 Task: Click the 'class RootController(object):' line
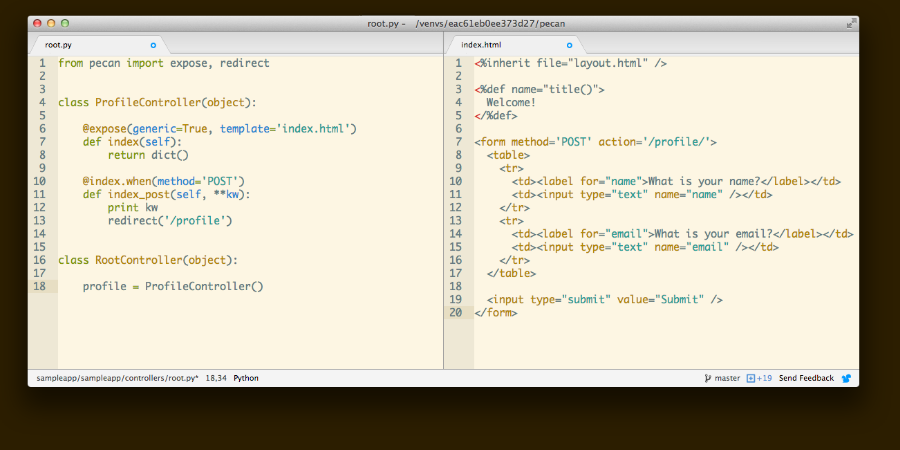[148, 260]
